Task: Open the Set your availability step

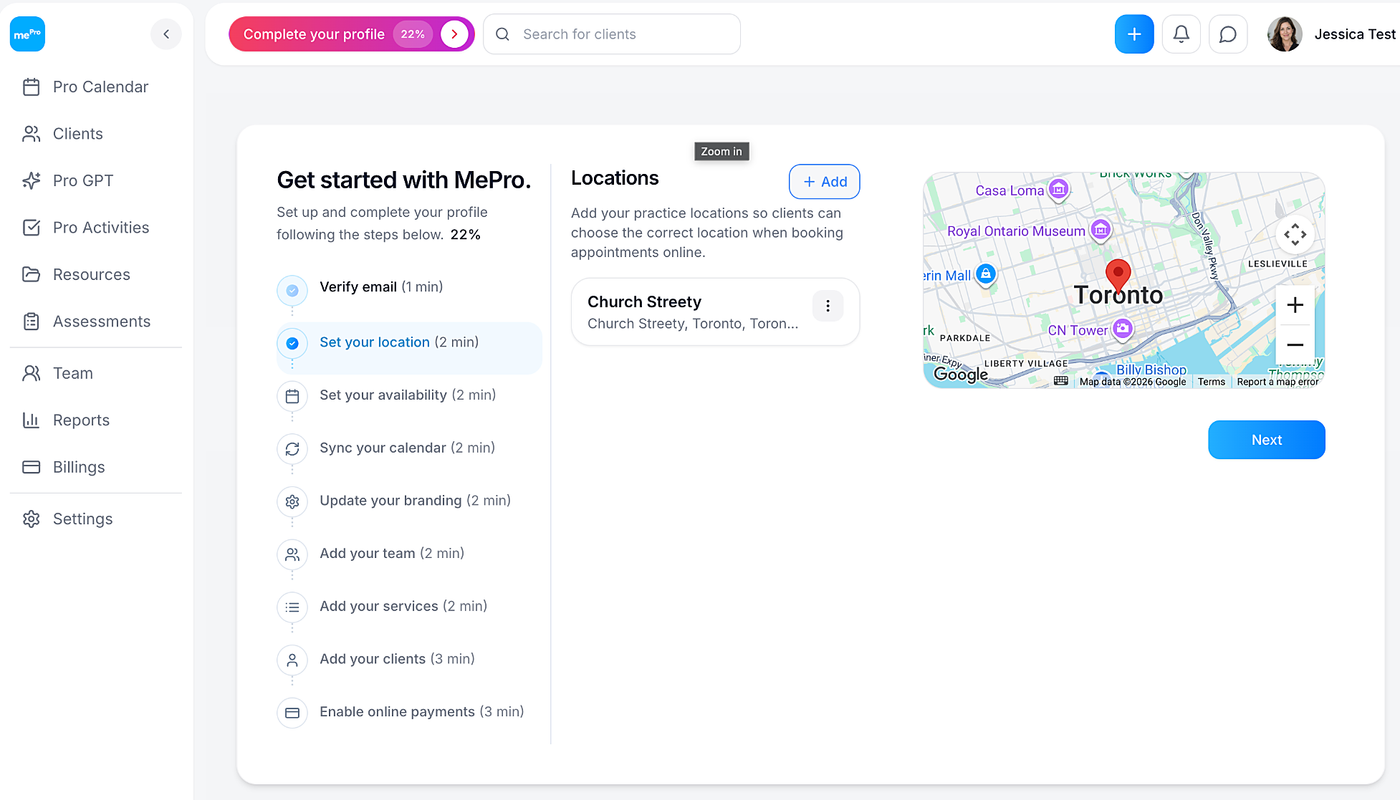Action: pyautogui.click(x=409, y=396)
